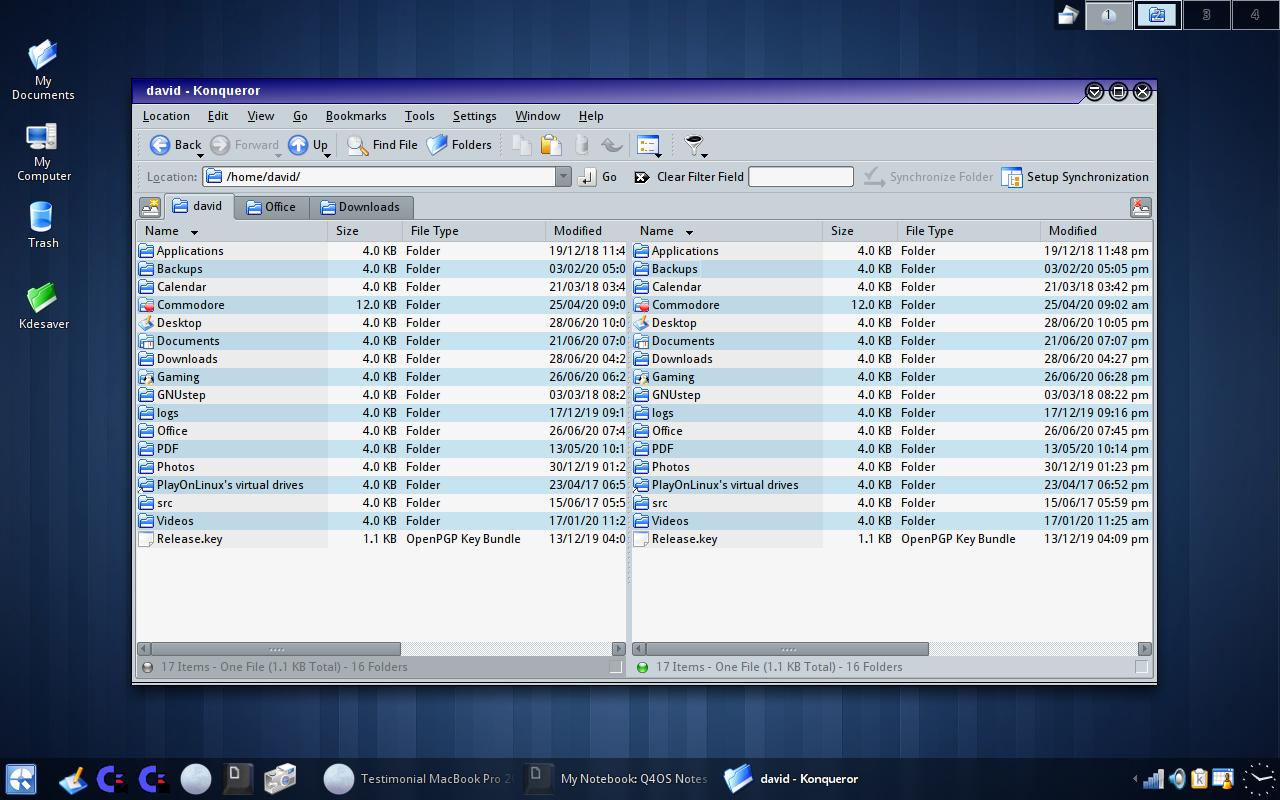The height and width of the screenshot is (800, 1280).
Task: Open the filter funnel dropdown
Action: pyautogui.click(x=695, y=146)
